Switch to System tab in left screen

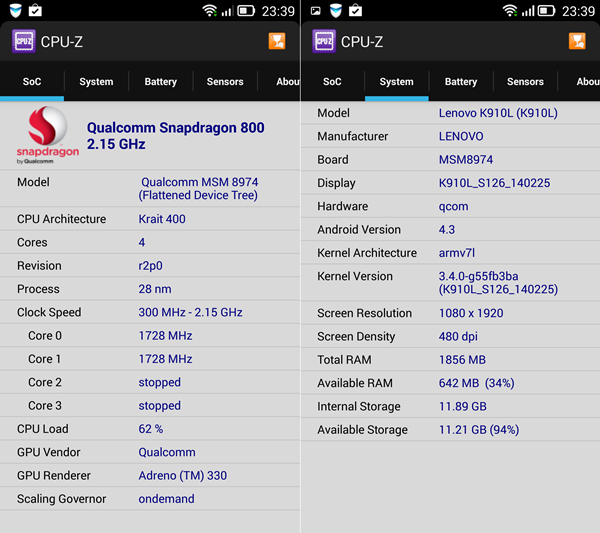[x=96, y=81]
